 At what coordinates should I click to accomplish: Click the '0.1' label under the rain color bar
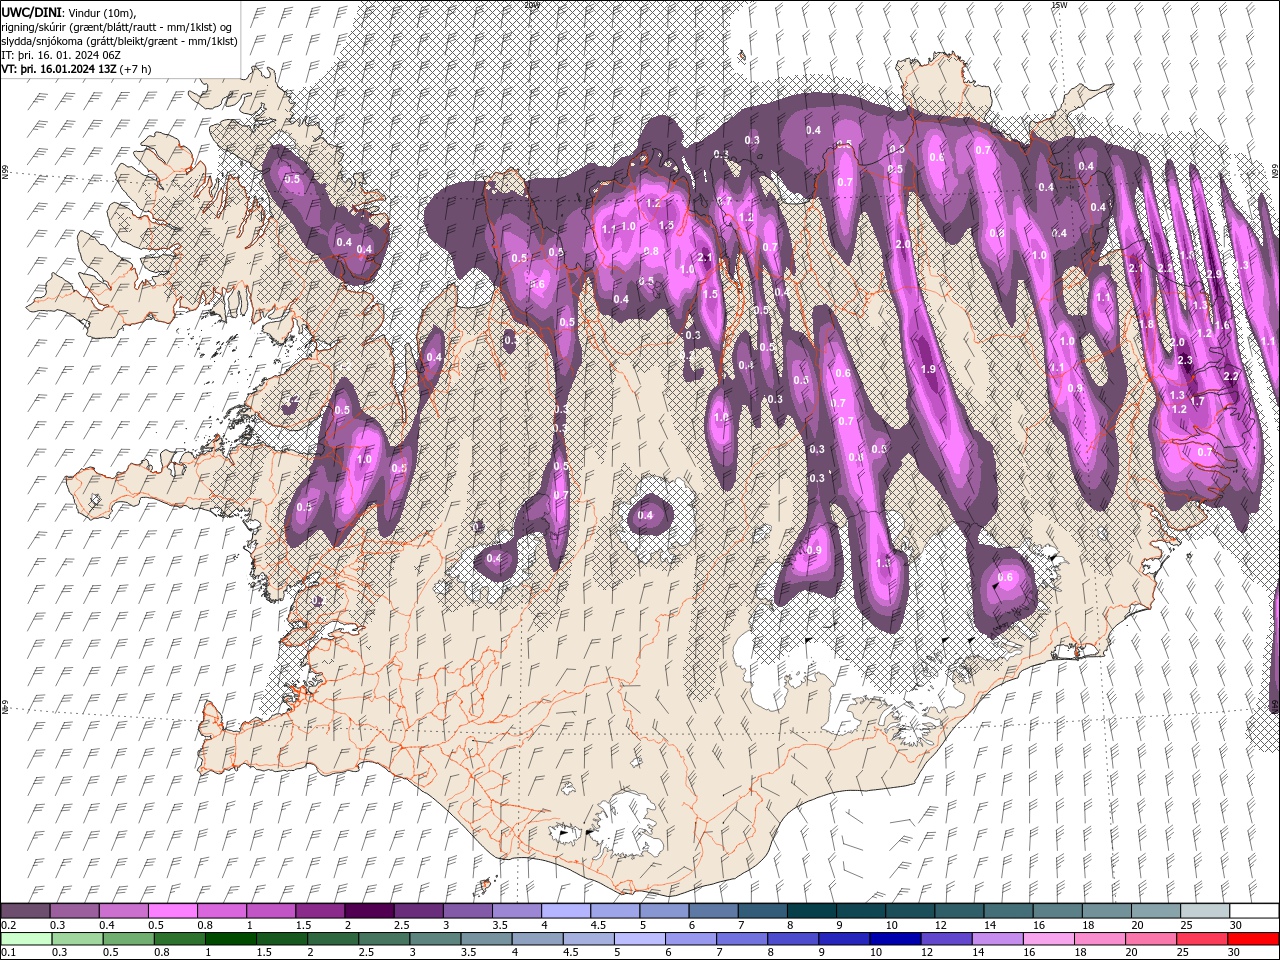8,953
